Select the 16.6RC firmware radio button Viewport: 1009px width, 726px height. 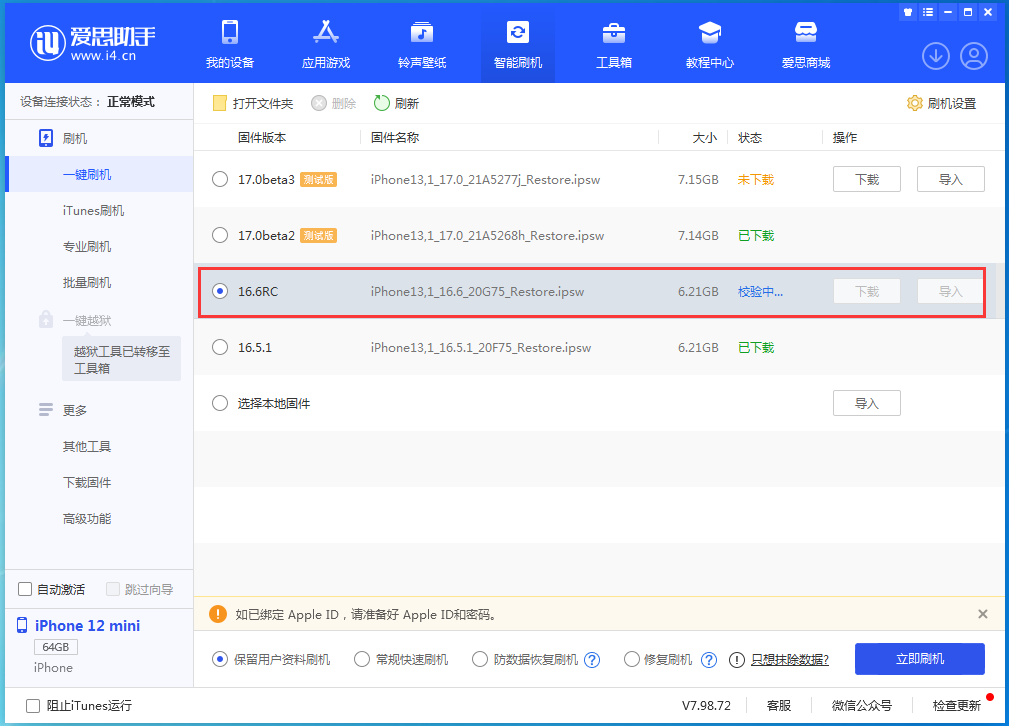click(220, 291)
